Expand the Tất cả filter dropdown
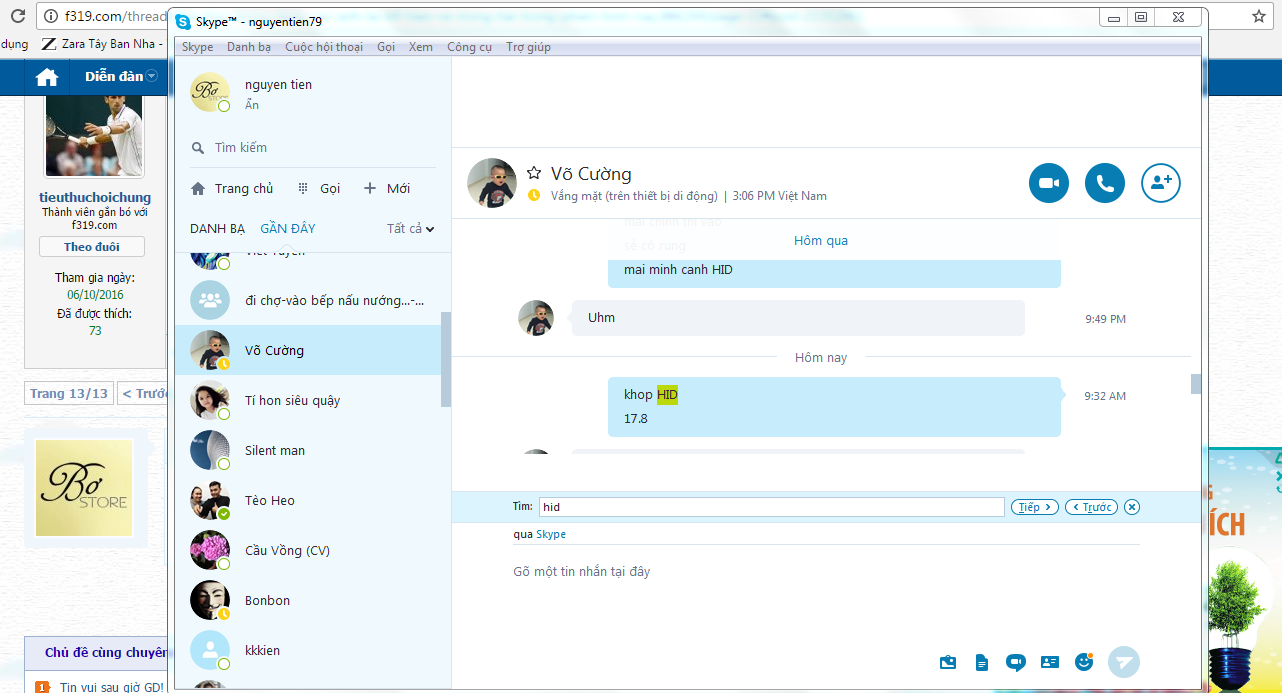Viewport: 1282px width, 693px height. (411, 229)
